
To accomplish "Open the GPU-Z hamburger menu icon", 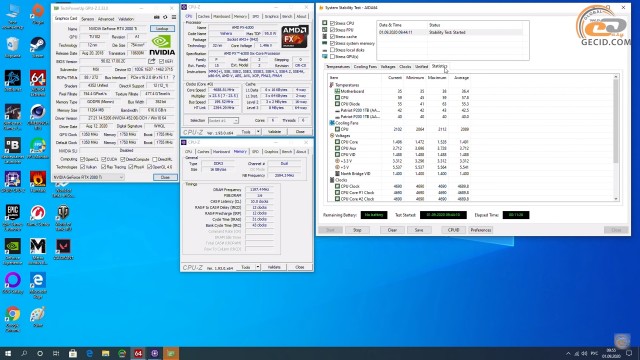I will 174,17.
